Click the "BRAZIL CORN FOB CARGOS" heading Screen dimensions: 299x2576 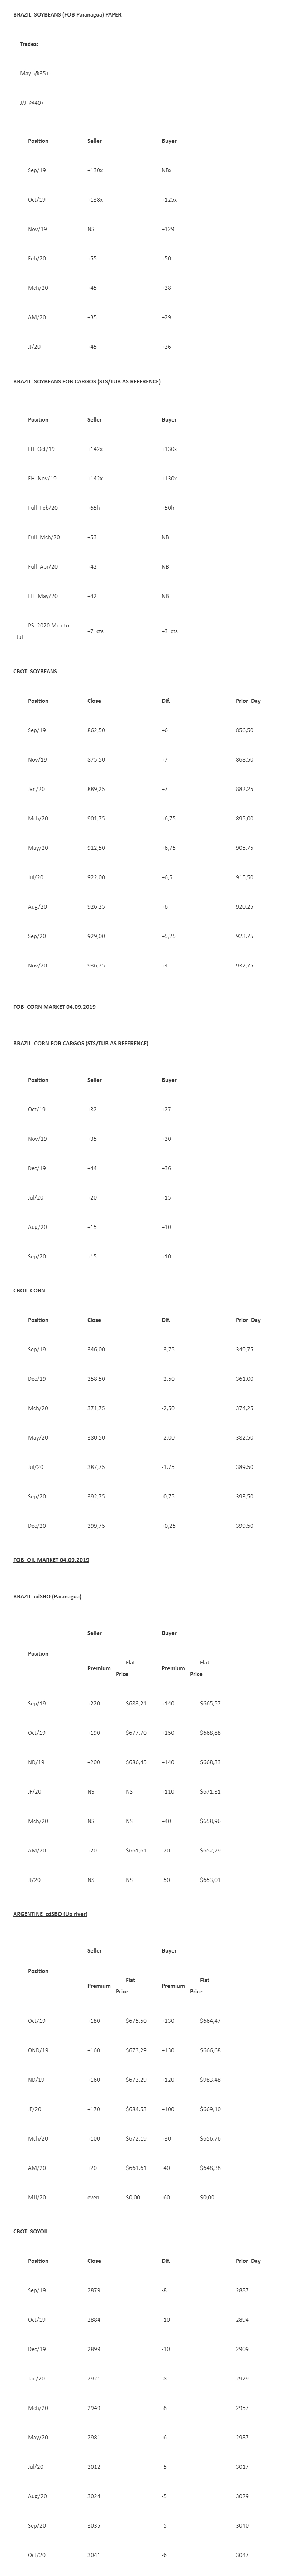pyautogui.click(x=80, y=1043)
